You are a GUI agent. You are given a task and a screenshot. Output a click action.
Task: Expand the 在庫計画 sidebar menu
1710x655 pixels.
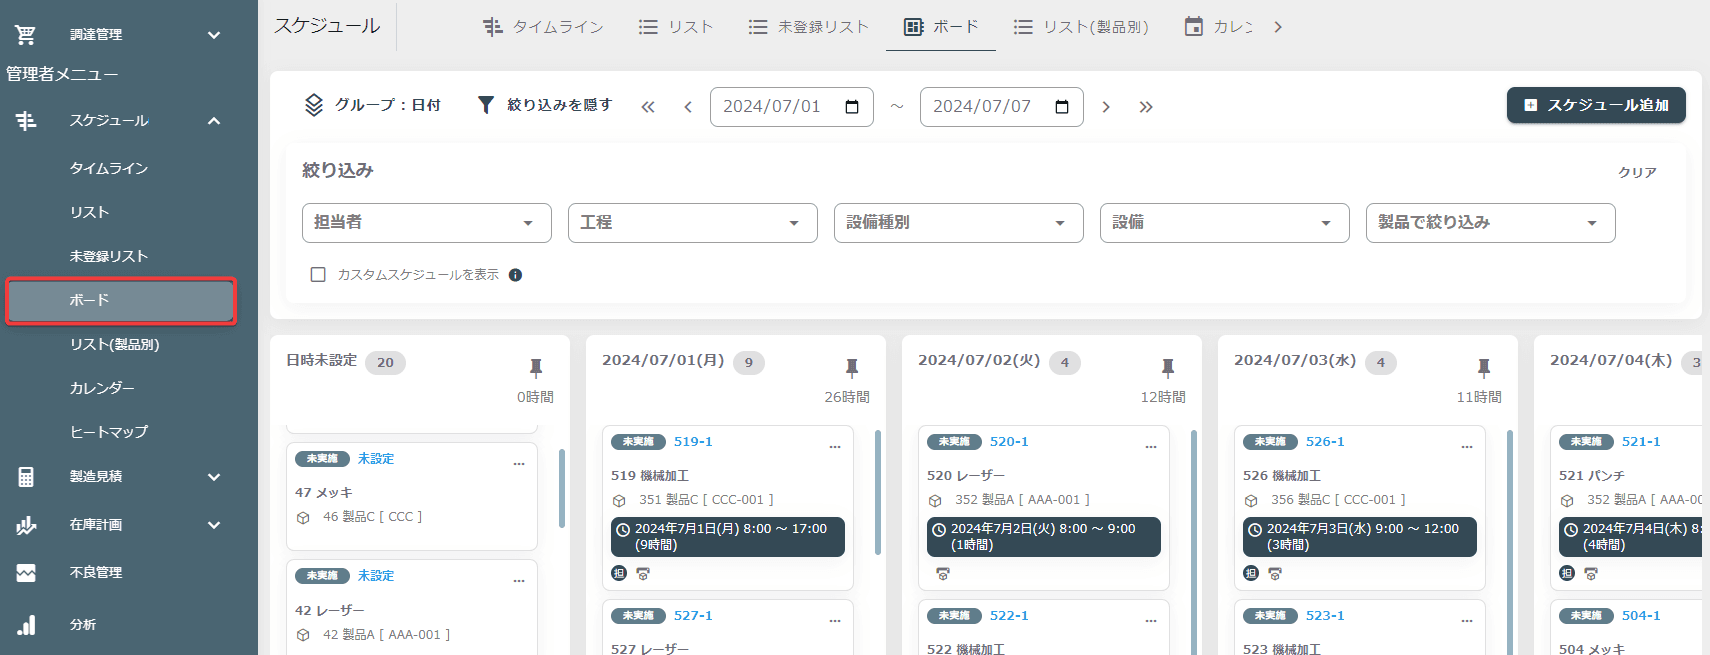pos(214,525)
